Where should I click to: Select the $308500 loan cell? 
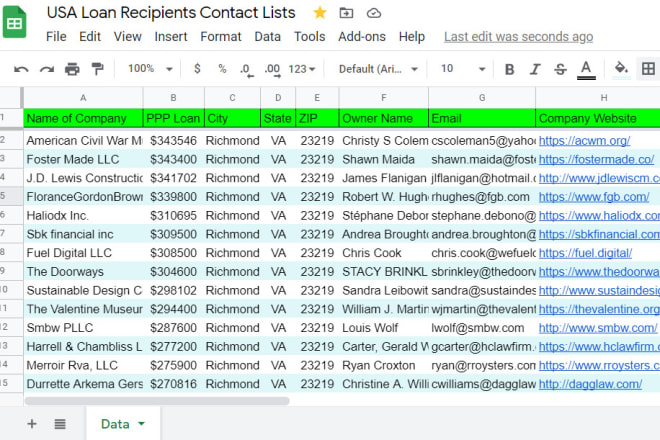174,253
